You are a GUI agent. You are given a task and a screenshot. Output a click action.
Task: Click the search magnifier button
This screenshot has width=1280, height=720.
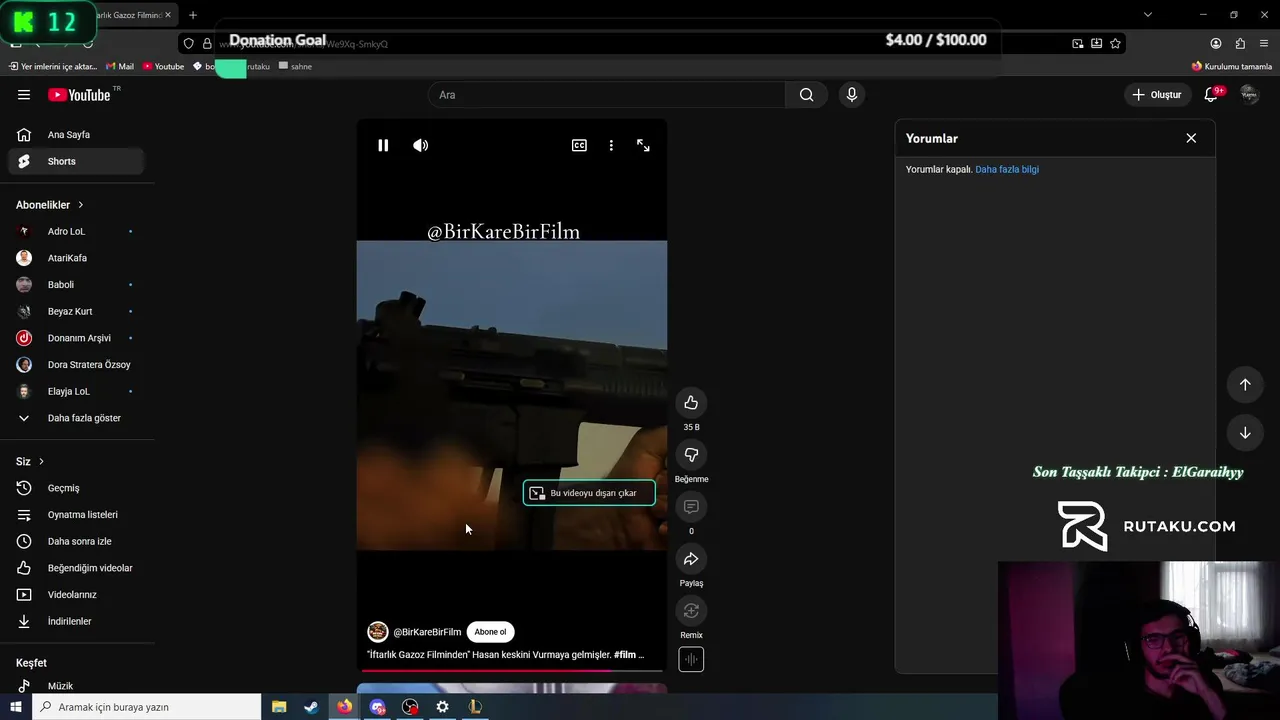(806, 95)
